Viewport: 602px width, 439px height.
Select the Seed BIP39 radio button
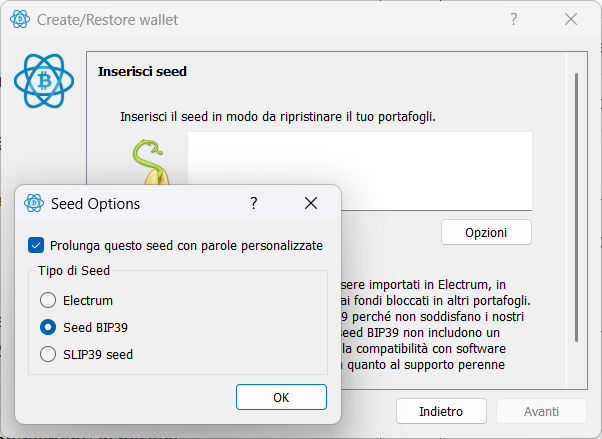(x=48, y=327)
